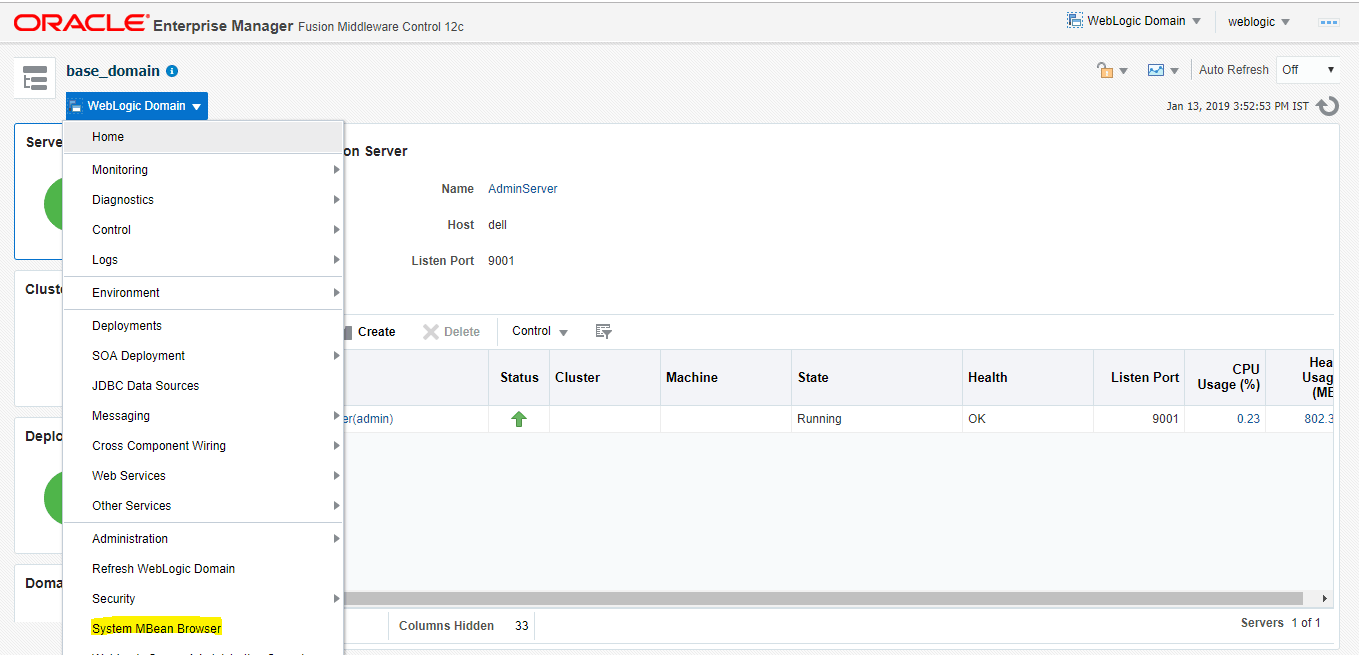Expand the Monitoring submenu
Viewport: 1359px width, 655px height.
[x=203, y=170]
